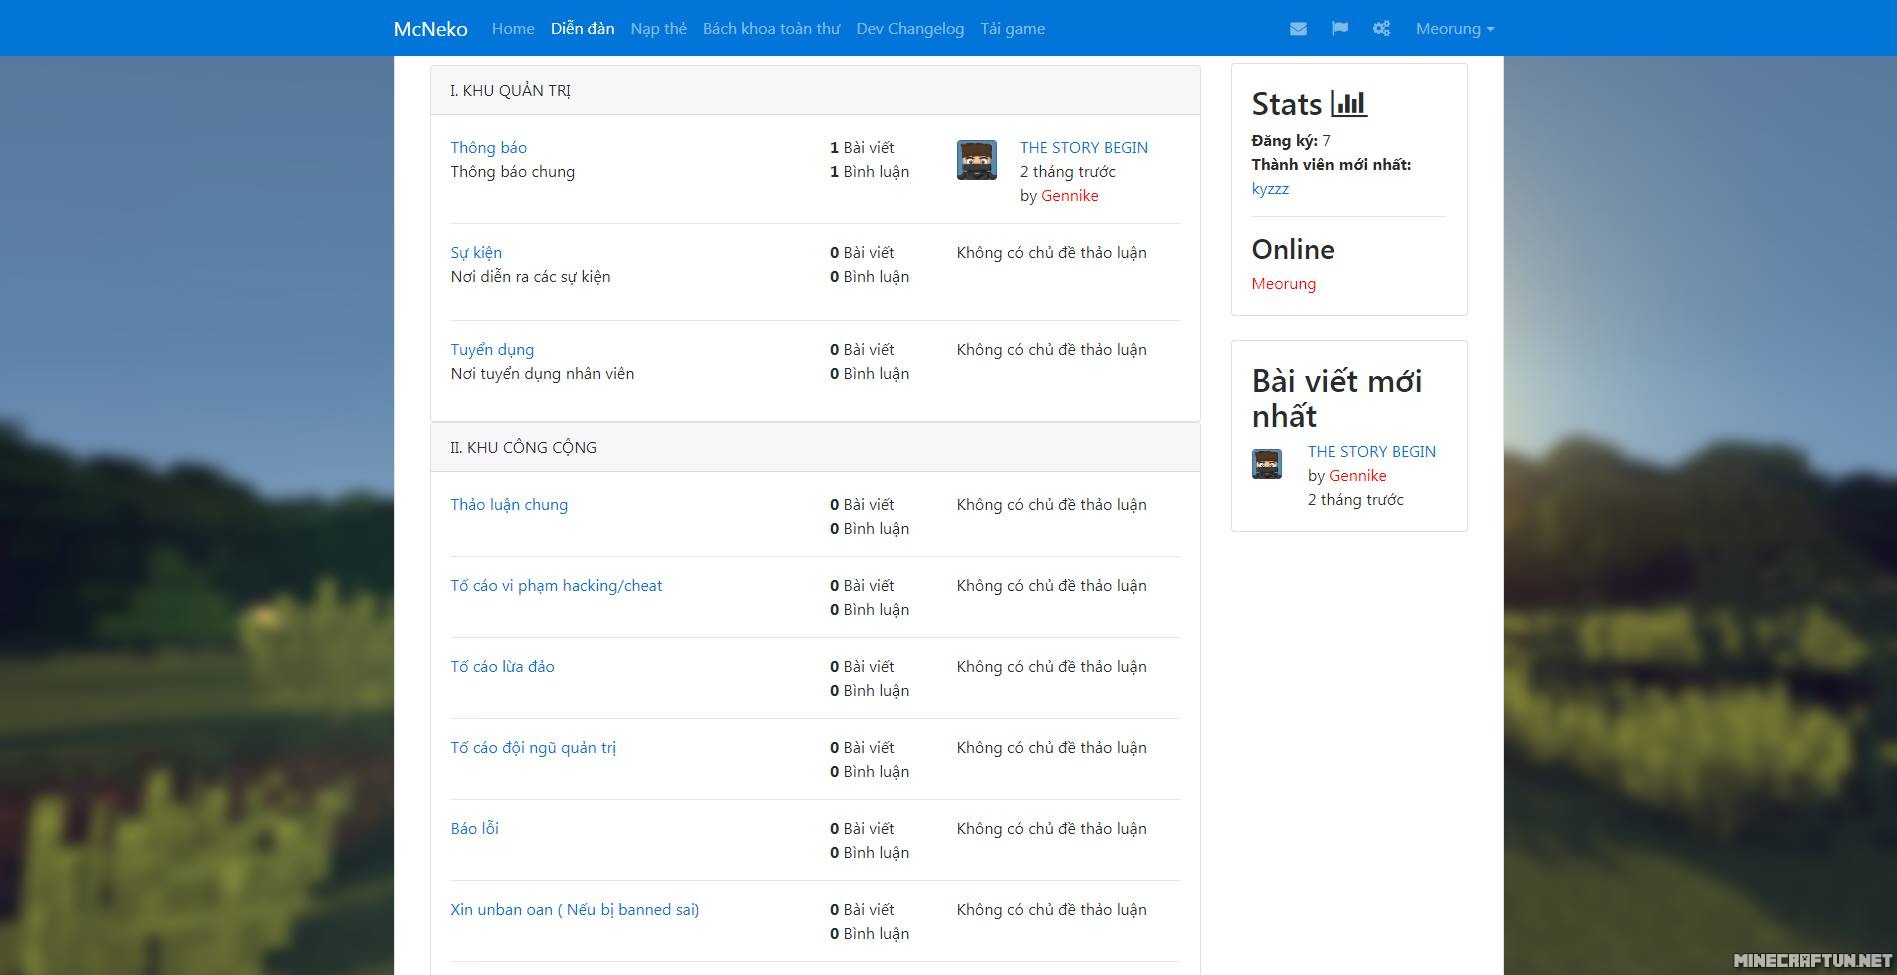Click the McNeko brand logo
1897x975 pixels.
pos(430,29)
